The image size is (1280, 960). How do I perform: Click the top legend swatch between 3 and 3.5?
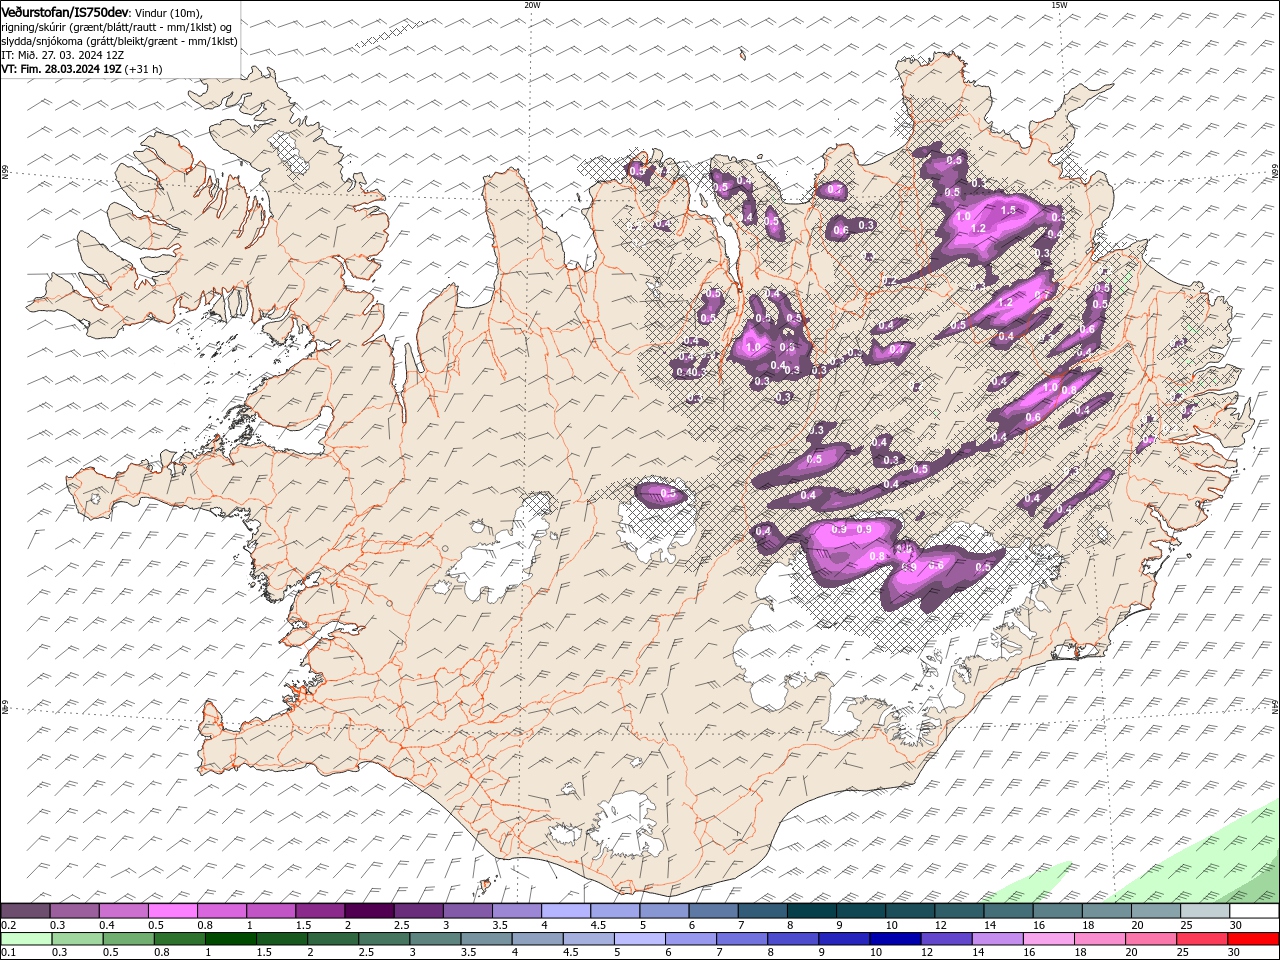click(x=467, y=911)
